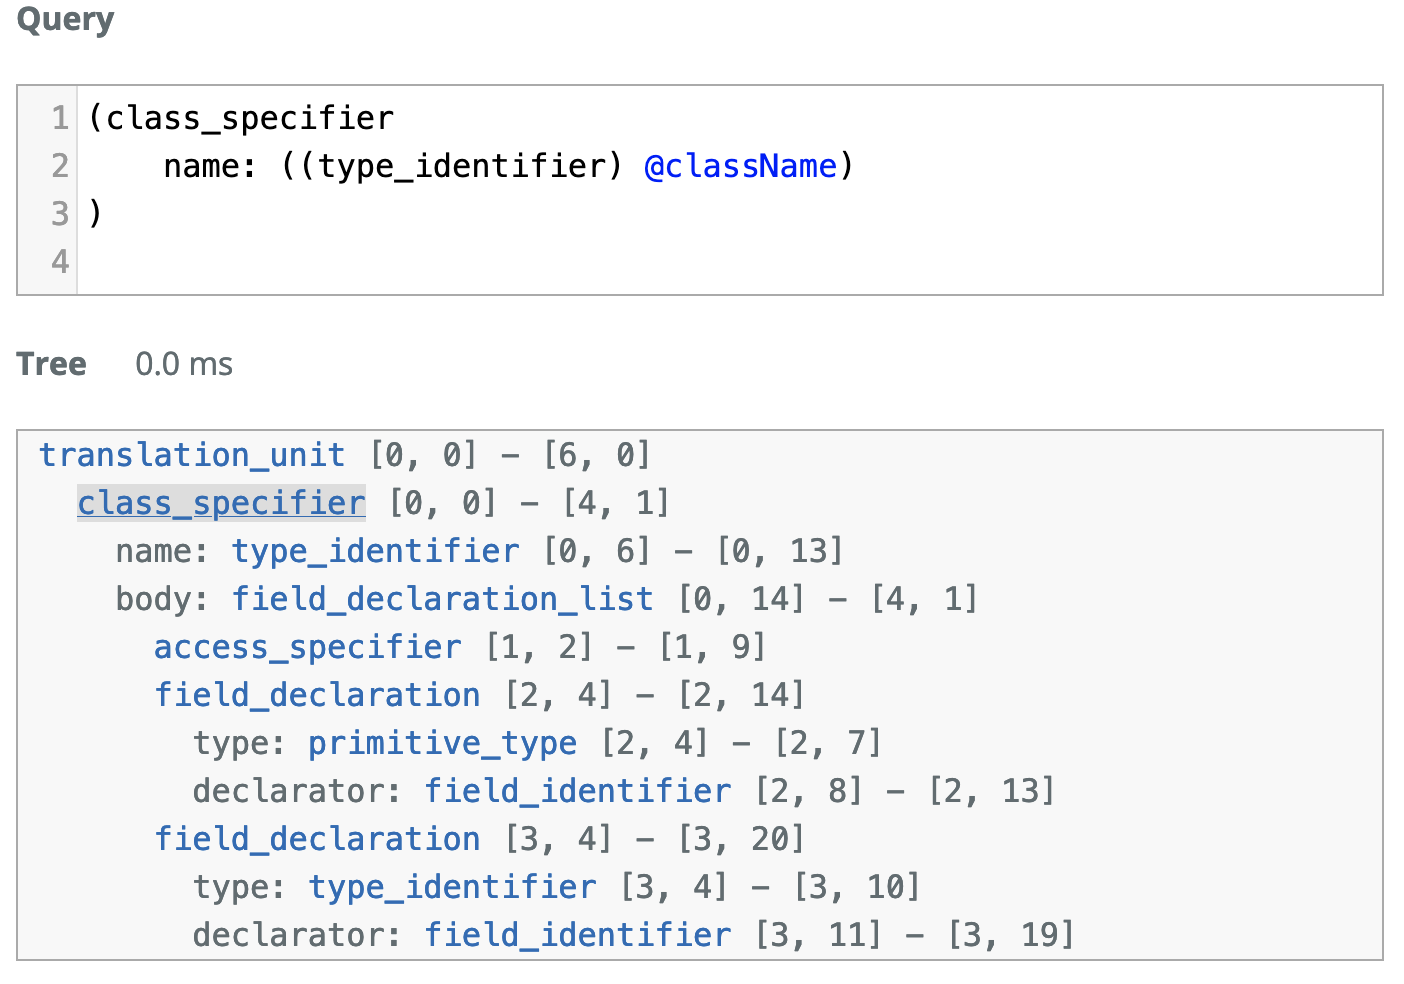
Task: Open the field_declaration_list body node
Action: [x=442, y=599]
